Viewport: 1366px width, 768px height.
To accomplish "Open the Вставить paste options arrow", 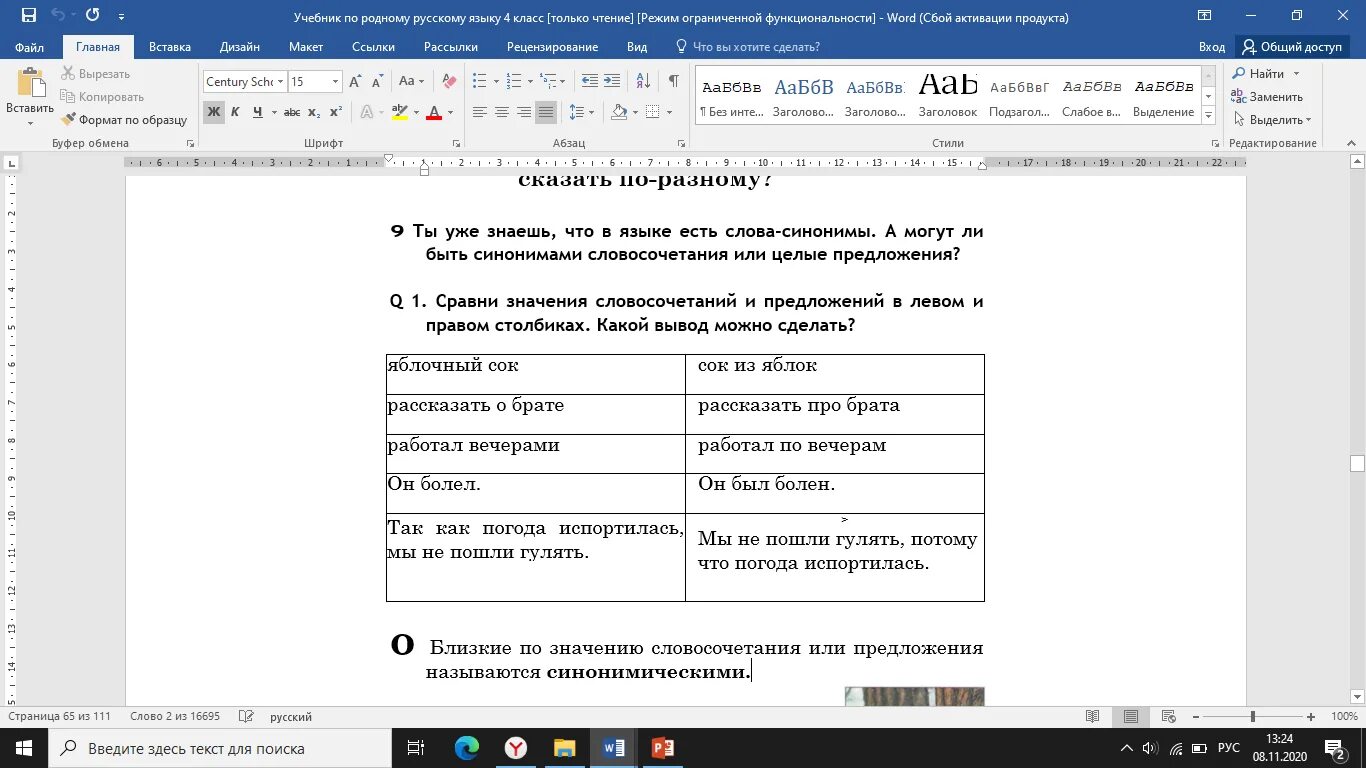I will point(29,124).
